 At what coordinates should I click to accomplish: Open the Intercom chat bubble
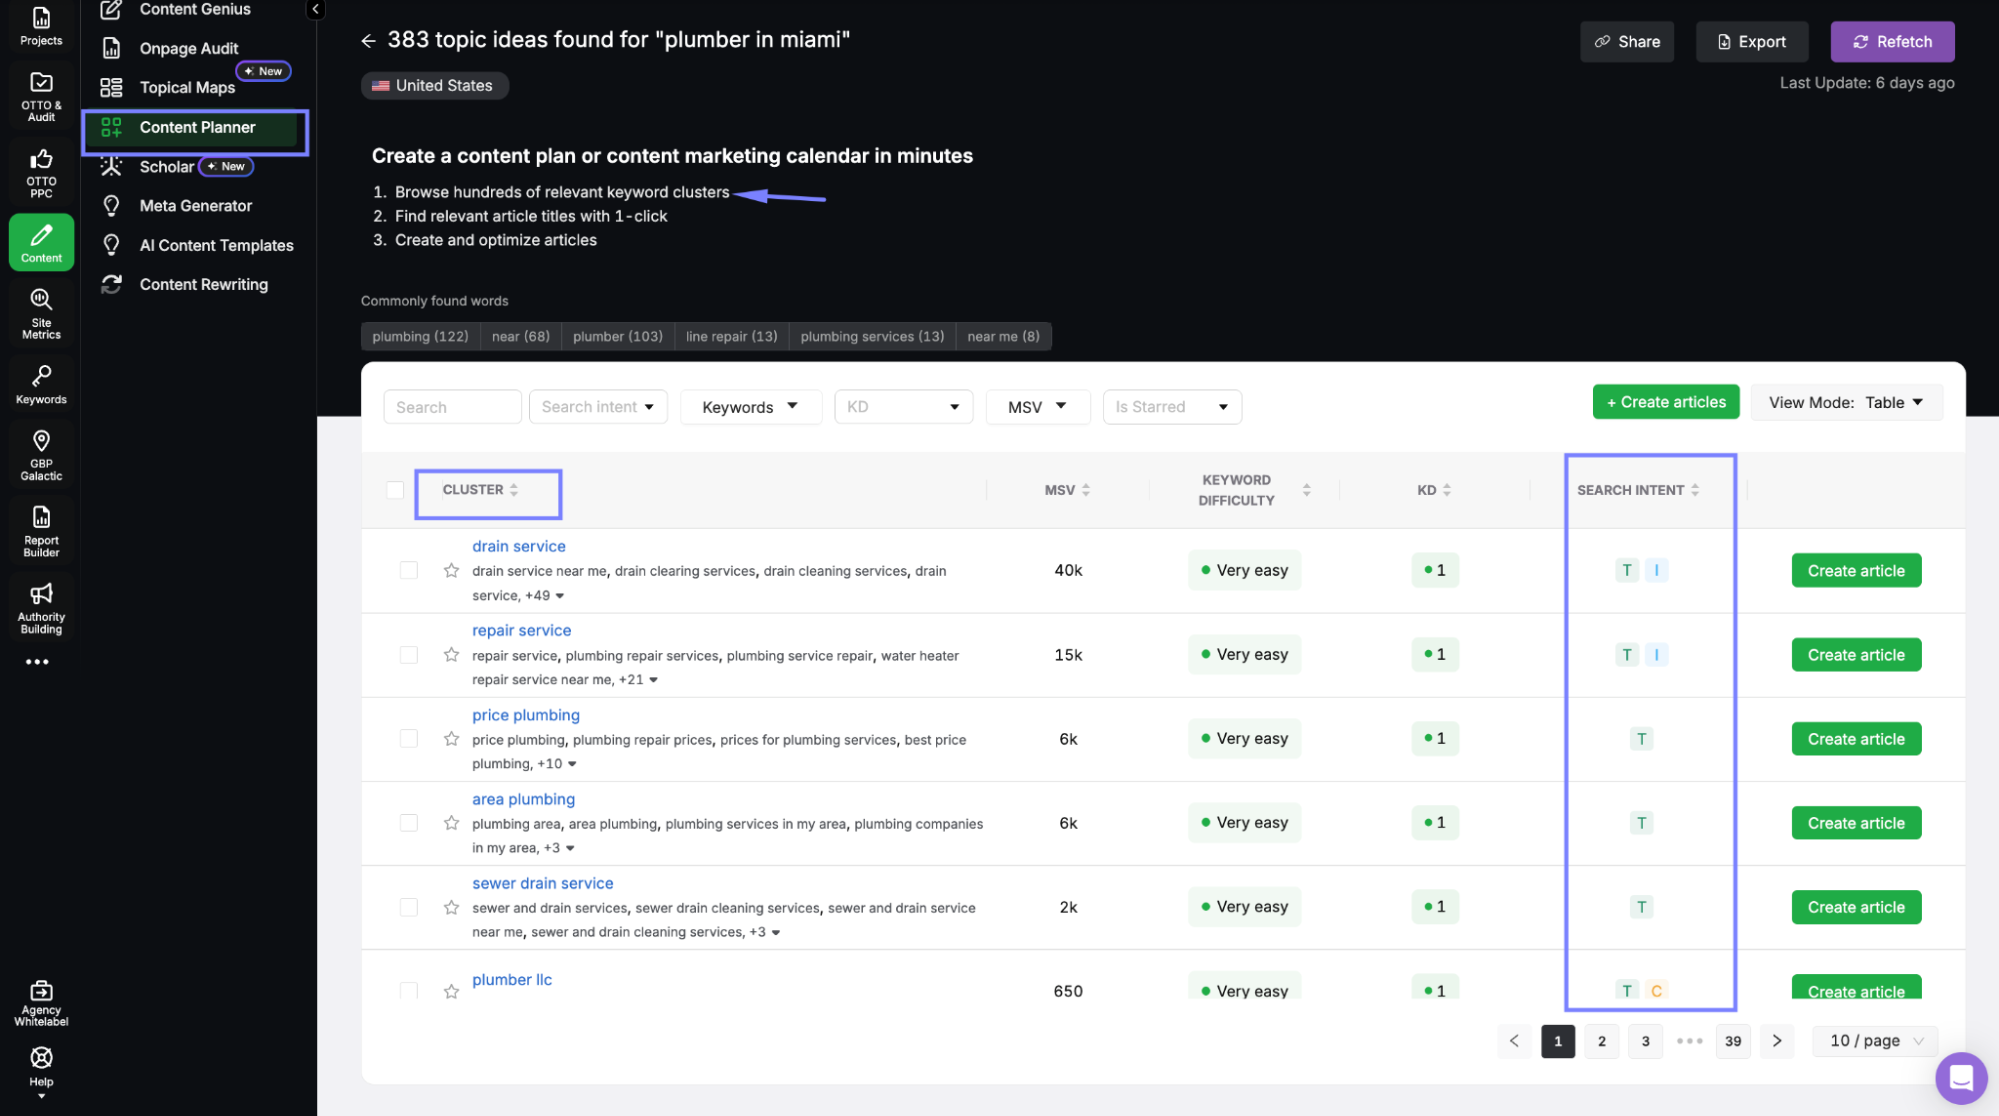1960,1078
